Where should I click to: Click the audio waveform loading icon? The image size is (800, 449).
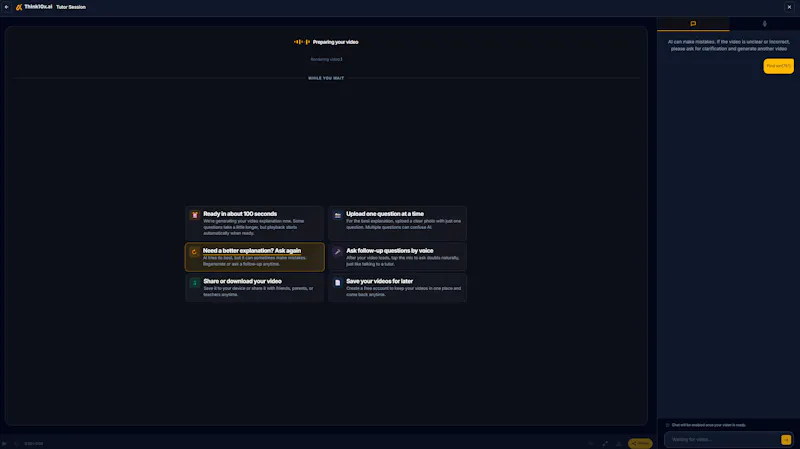(x=302, y=42)
